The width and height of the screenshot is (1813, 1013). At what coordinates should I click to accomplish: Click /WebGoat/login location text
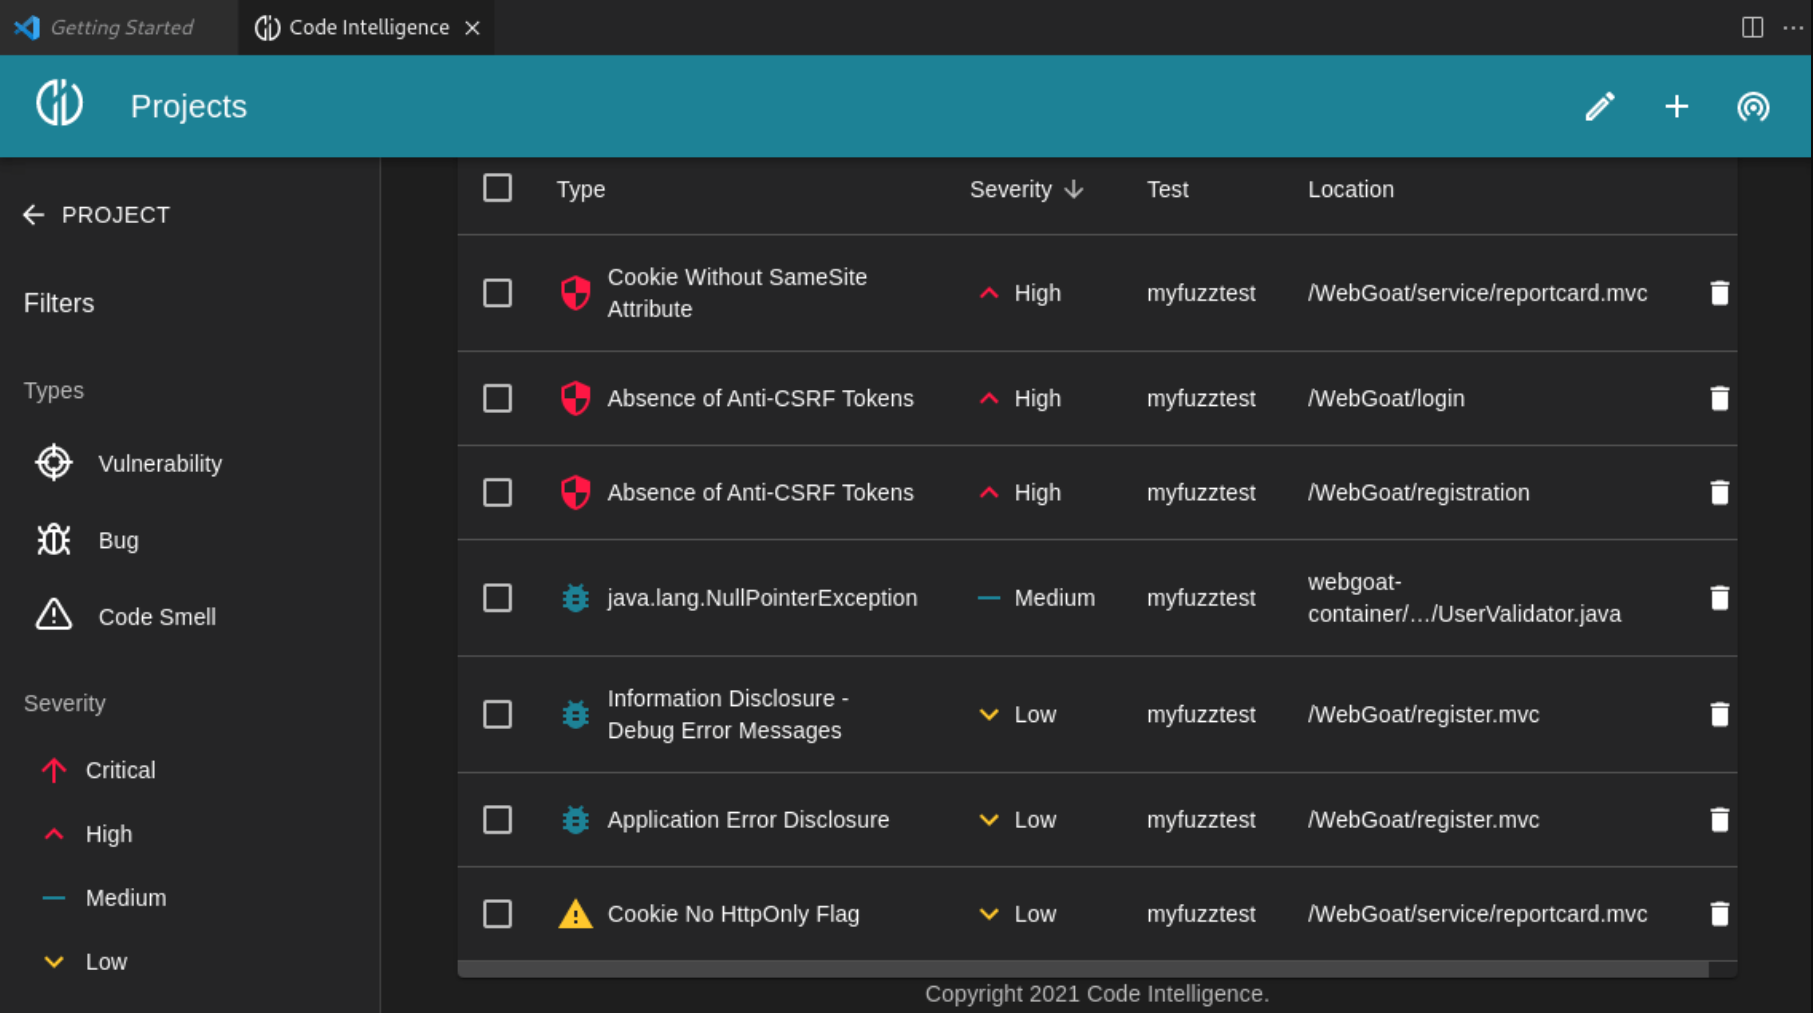[1386, 398]
